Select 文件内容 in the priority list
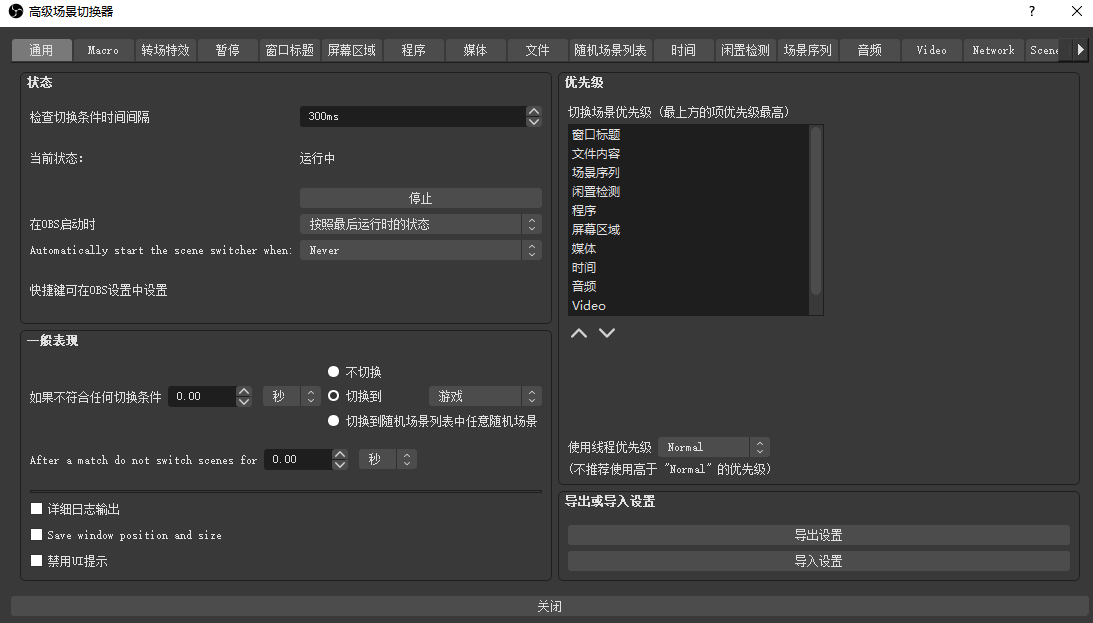Viewport: 1093px width, 623px height. tap(689, 153)
